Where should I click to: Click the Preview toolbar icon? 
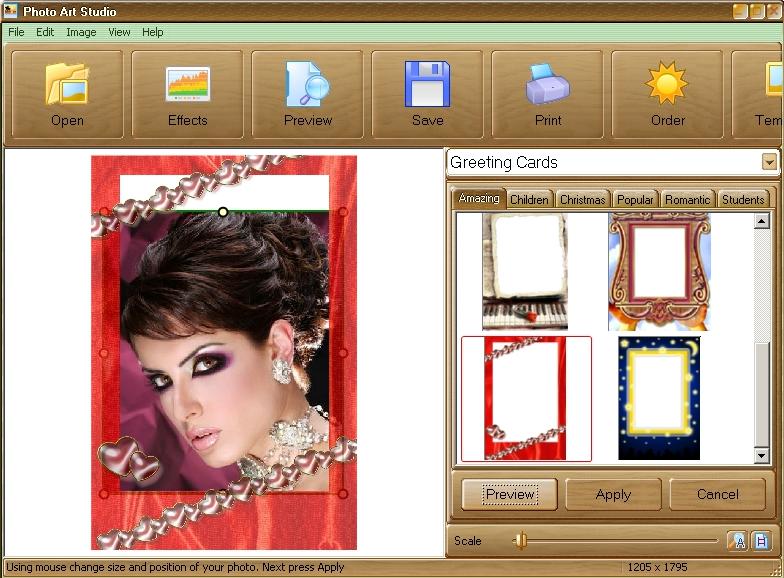pyautogui.click(x=308, y=94)
